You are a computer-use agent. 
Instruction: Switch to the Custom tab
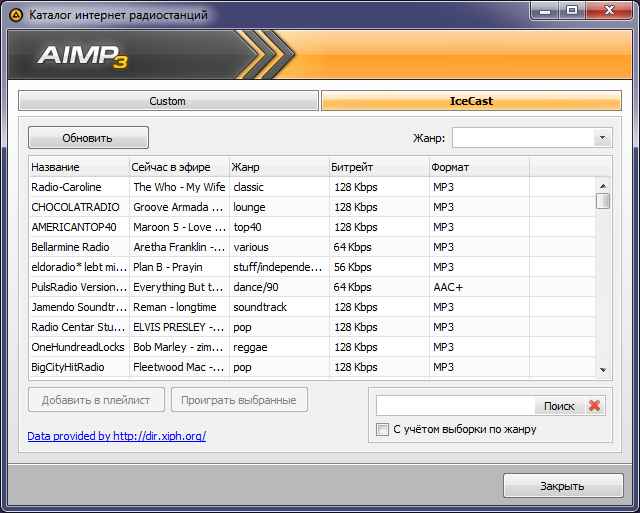click(168, 101)
